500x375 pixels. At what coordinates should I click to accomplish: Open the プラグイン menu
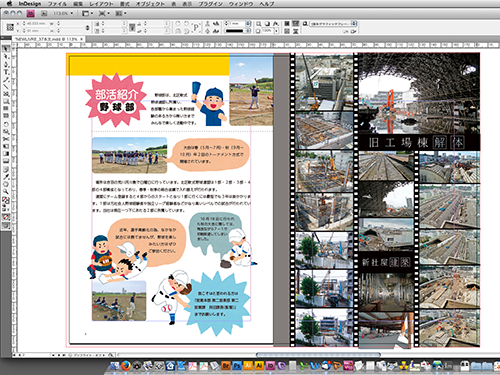(210, 4)
